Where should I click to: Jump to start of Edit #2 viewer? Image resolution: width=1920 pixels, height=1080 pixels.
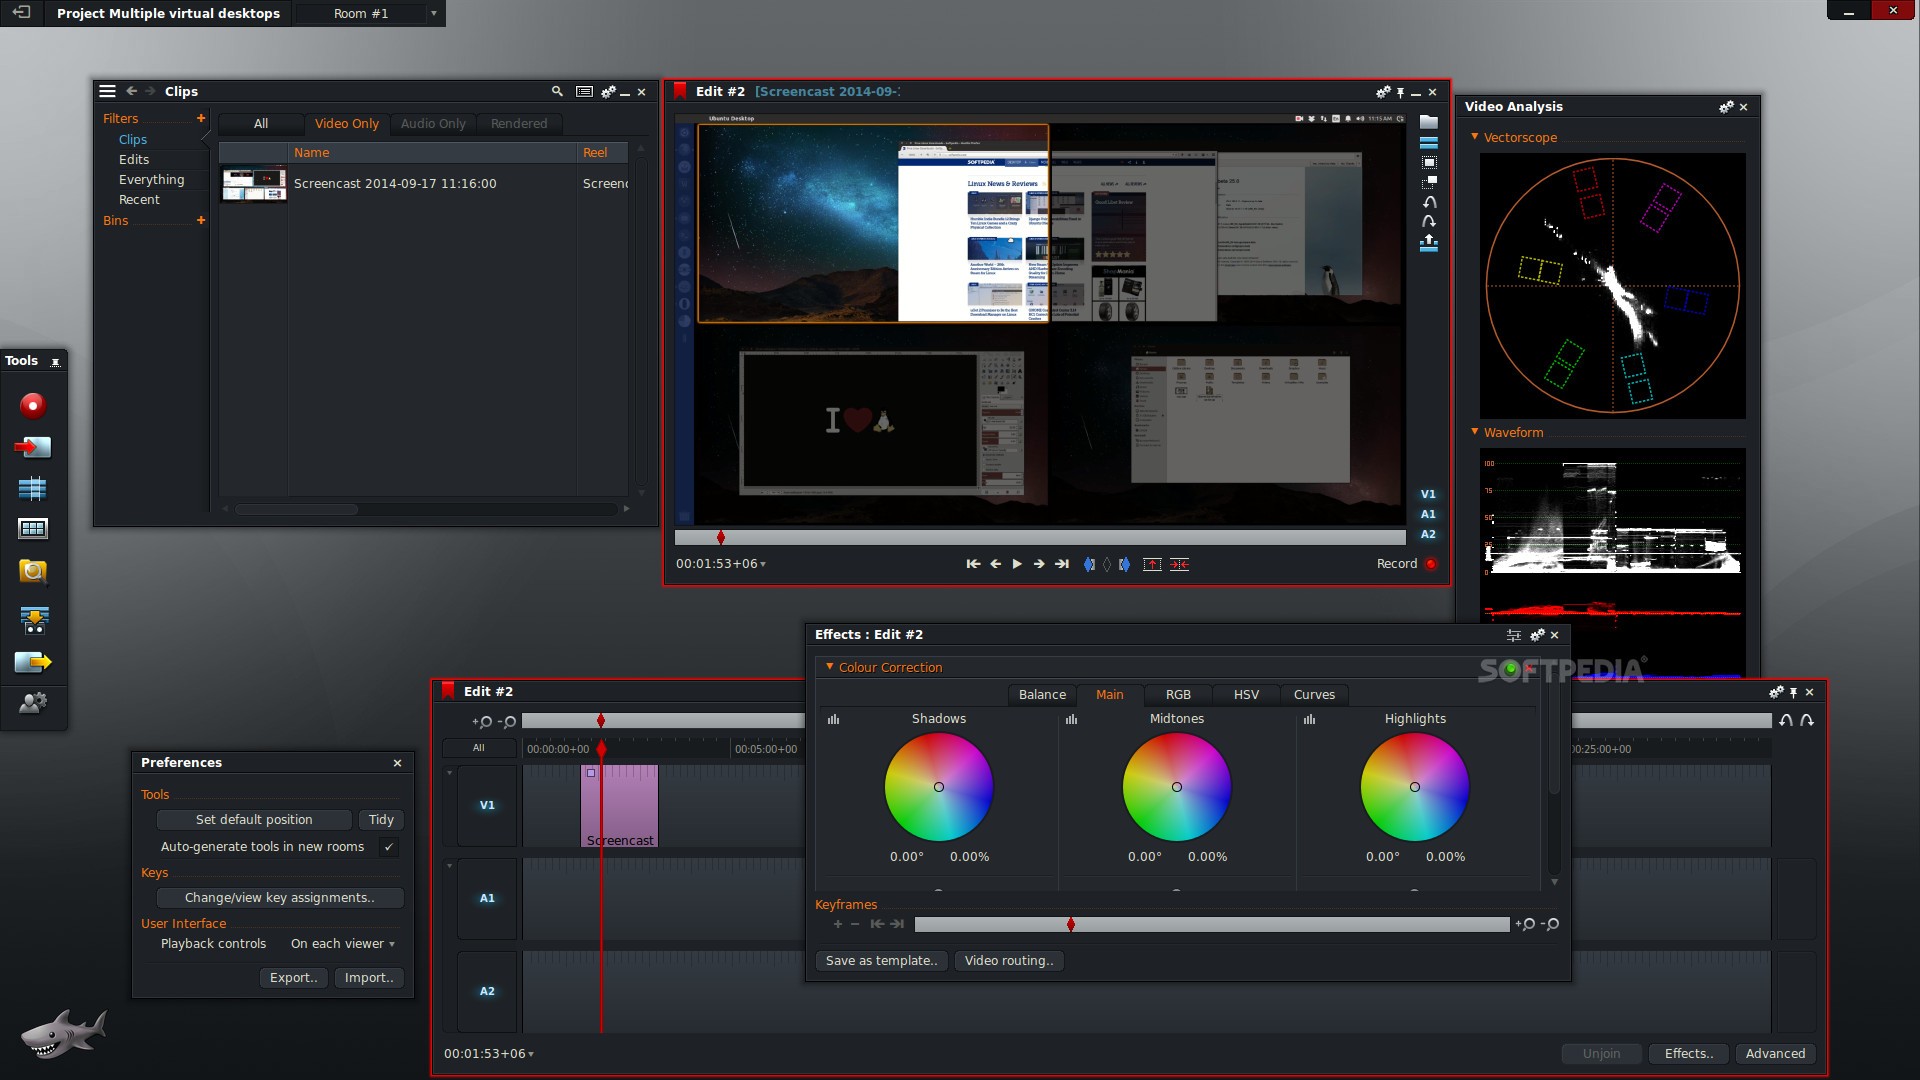pos(972,564)
